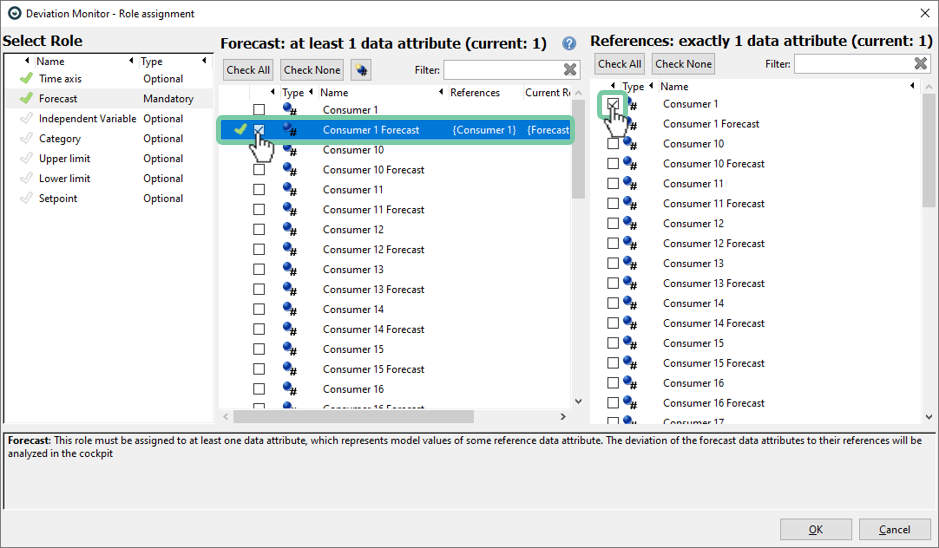Screen dimensions: 939x548
Task: Check Consumer 15 checkbox in References list
Action: coord(613,343)
